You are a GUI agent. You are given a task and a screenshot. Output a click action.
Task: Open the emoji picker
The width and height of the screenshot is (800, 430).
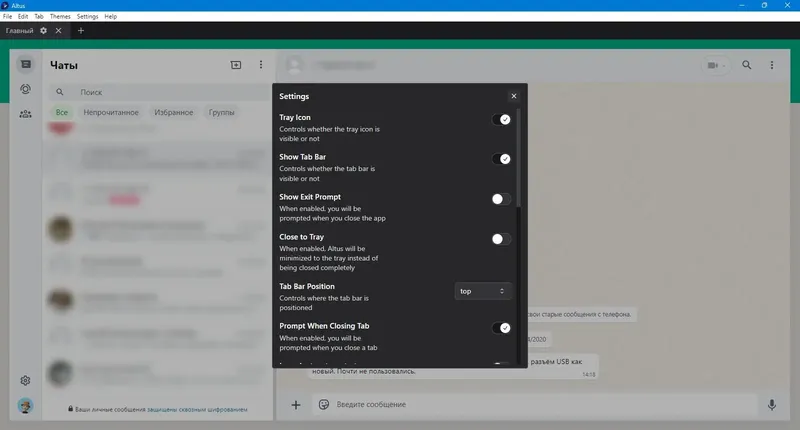click(323, 404)
